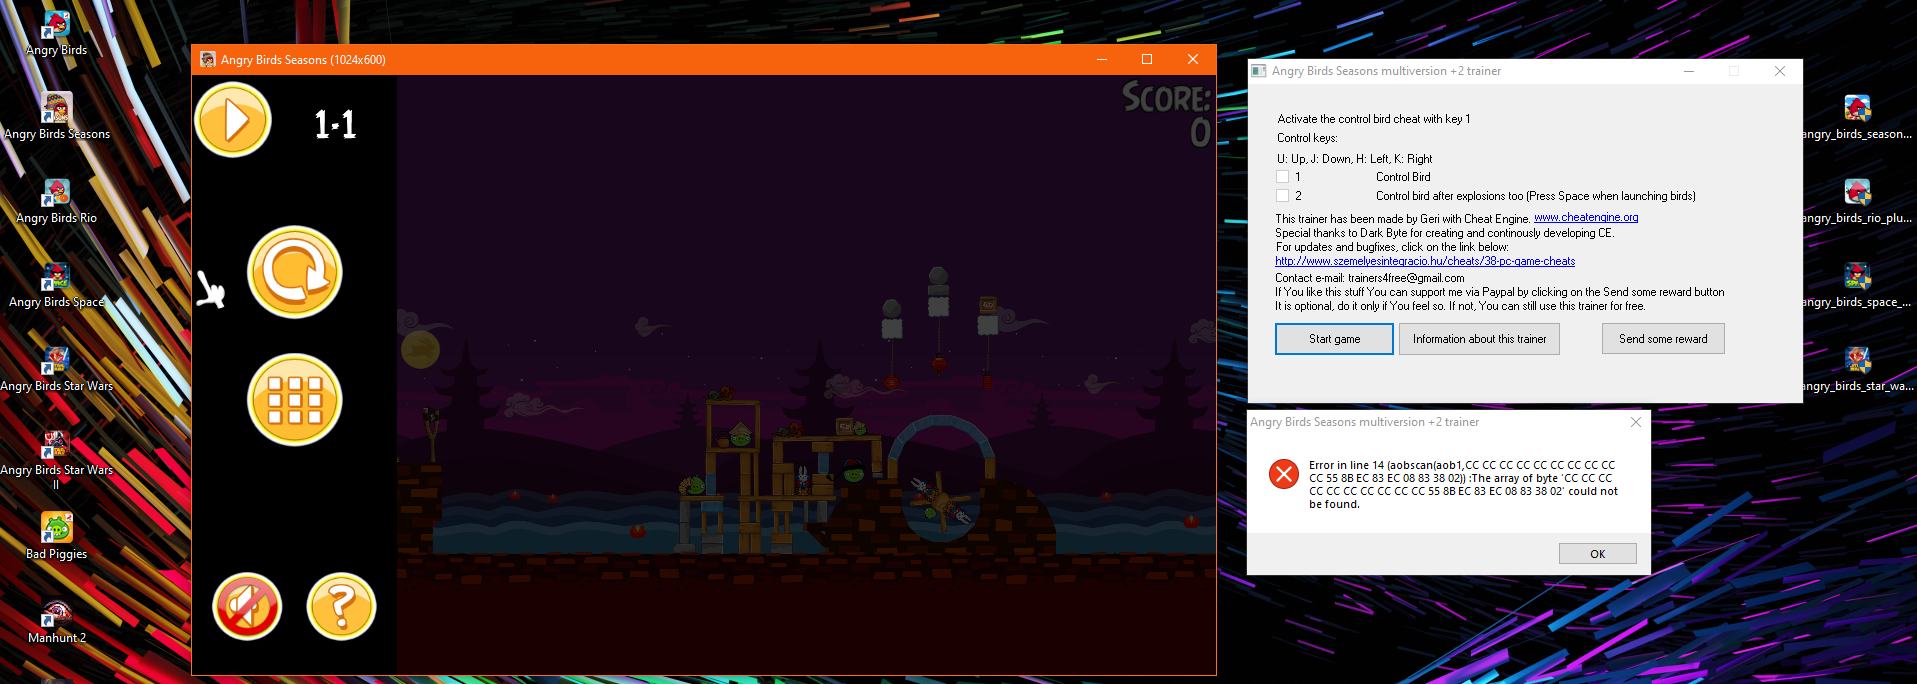1917x684 pixels.
Task: Toggle the muted sound speaker icon
Action: point(247,606)
